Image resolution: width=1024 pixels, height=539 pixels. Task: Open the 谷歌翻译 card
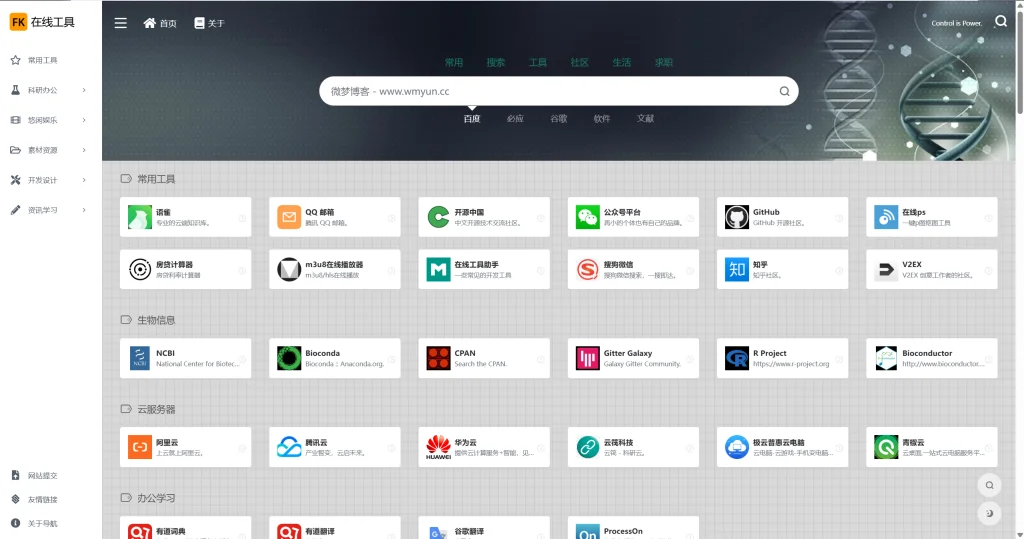pos(484,528)
